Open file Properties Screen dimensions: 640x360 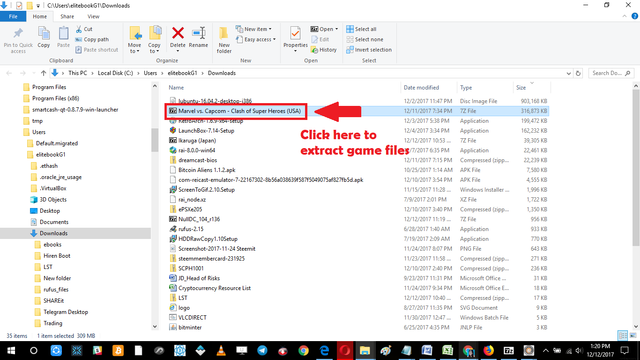[x=295, y=39]
